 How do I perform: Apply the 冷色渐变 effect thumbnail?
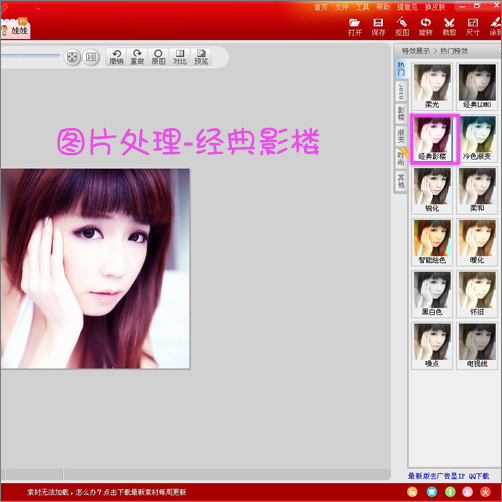click(x=477, y=138)
